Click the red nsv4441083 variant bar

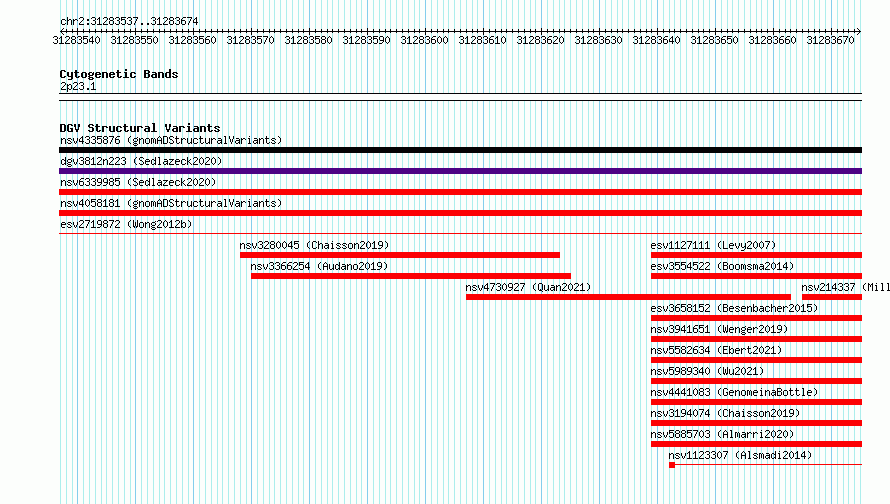[757, 402]
